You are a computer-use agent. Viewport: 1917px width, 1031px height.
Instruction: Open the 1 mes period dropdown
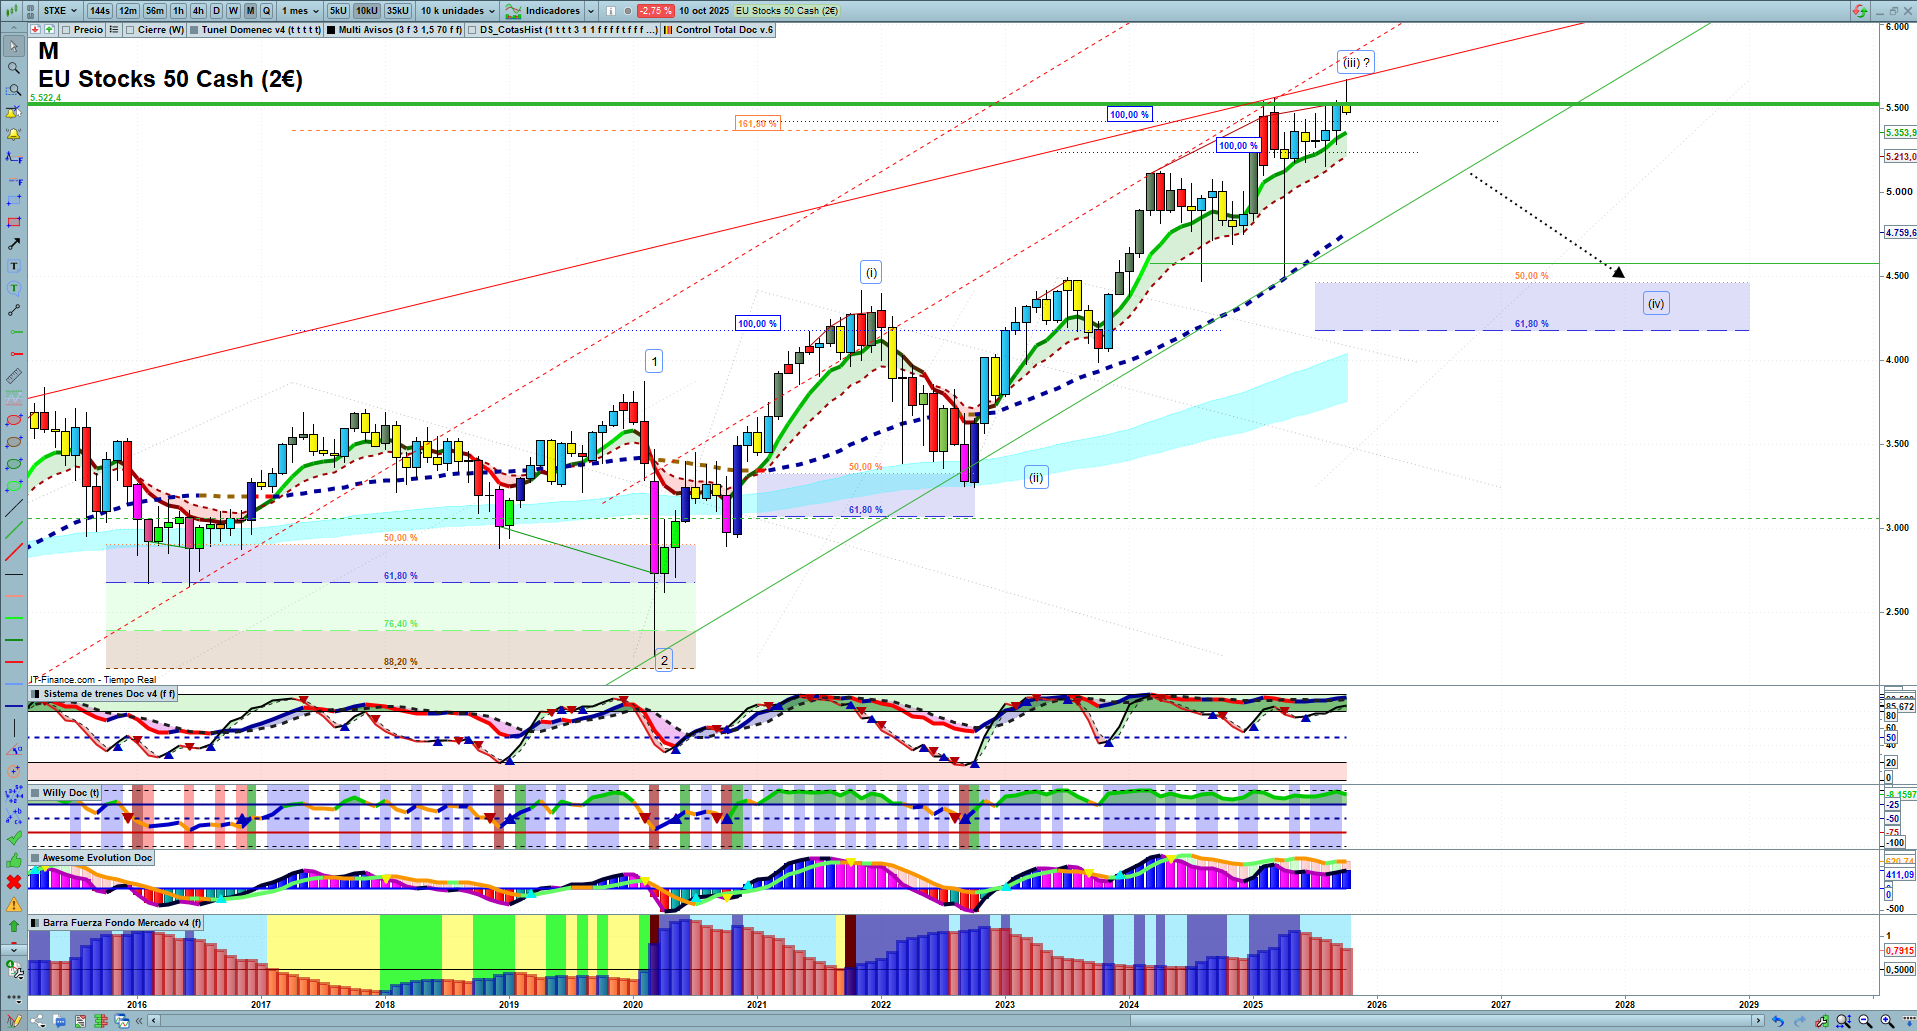[300, 11]
